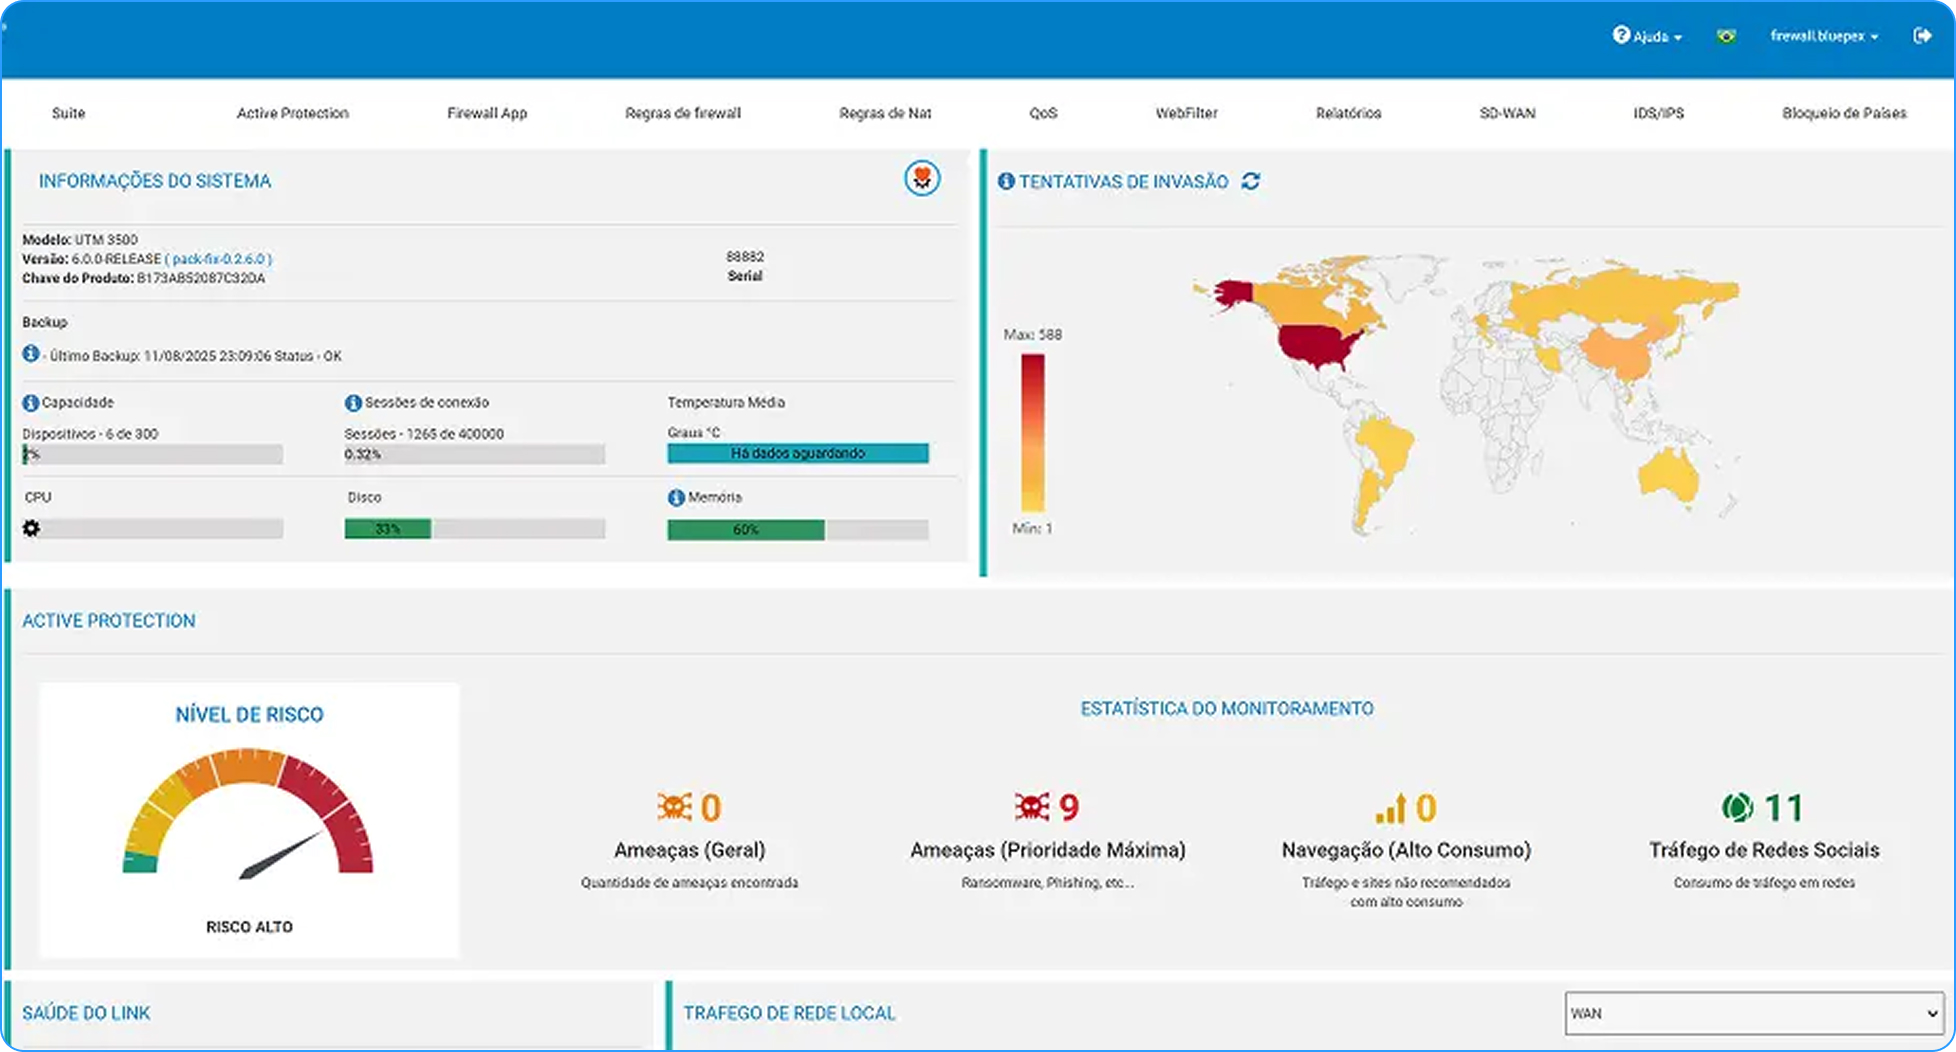Image resolution: width=1956 pixels, height=1052 pixels.
Task: Open Regras de firewall menu
Action: [x=683, y=113]
